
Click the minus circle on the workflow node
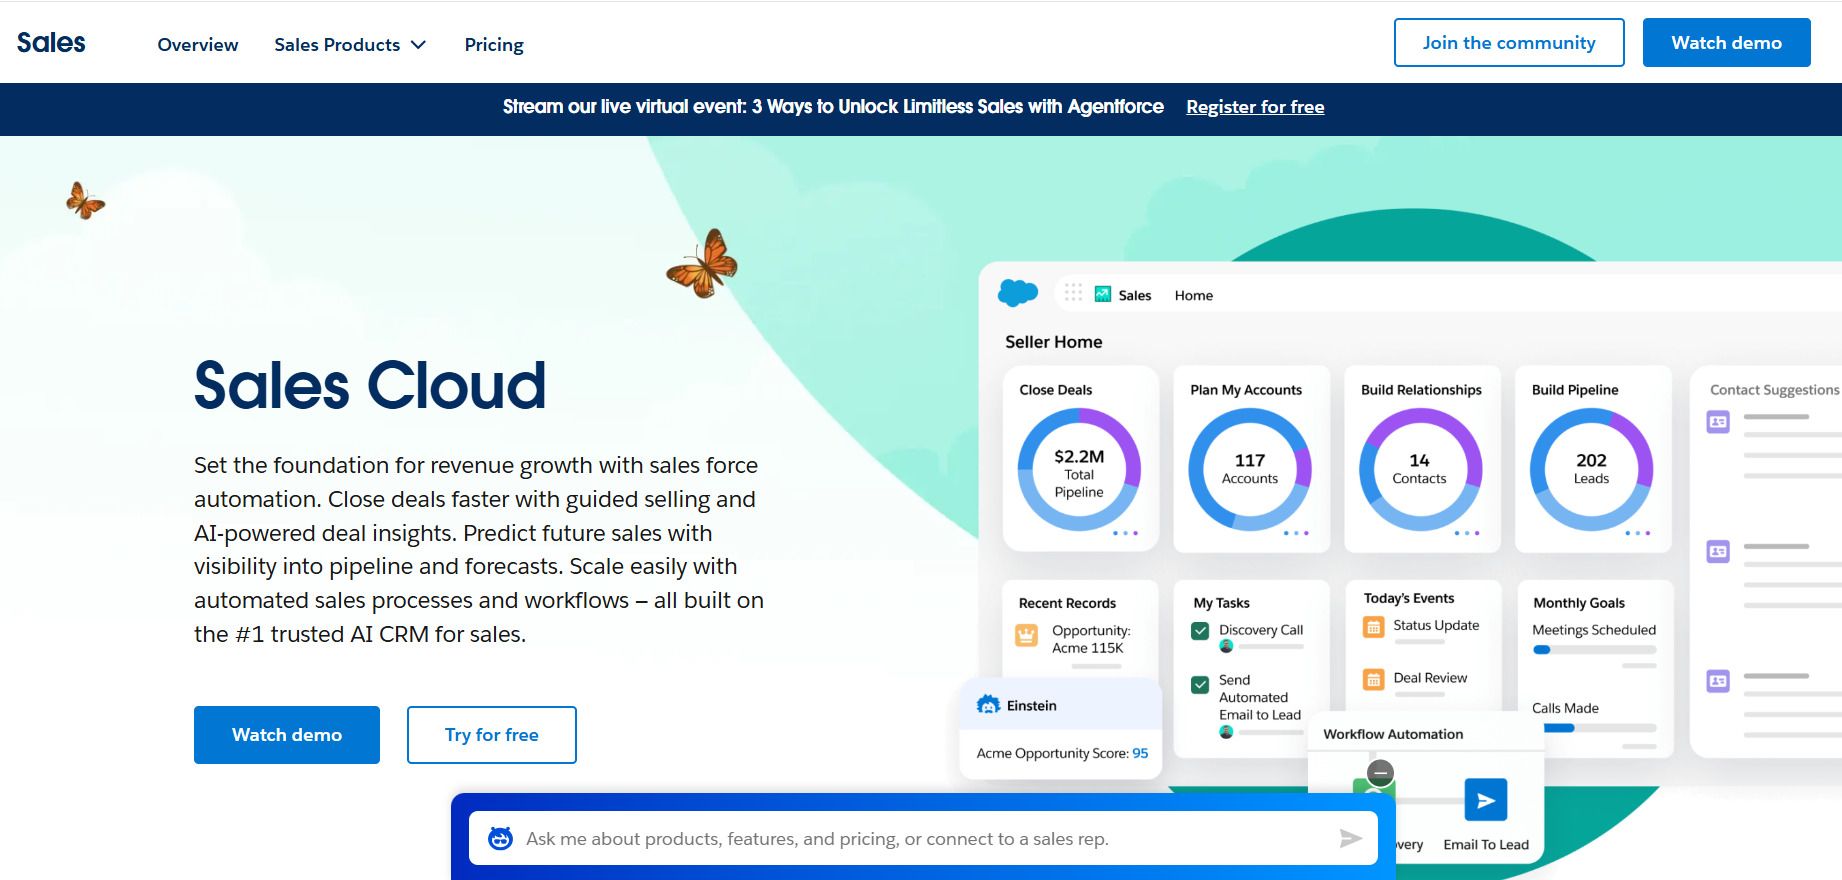click(1380, 772)
